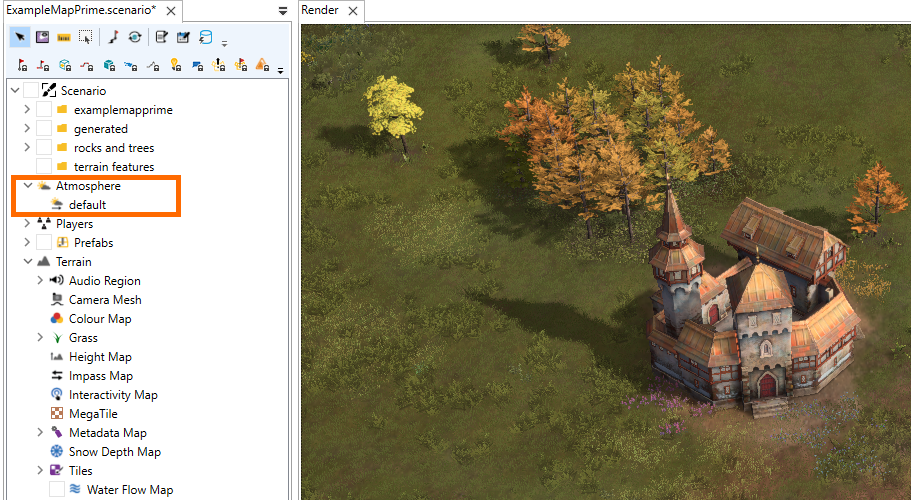Tick the terrain features checkbox
911x500 pixels.
pos(44,167)
